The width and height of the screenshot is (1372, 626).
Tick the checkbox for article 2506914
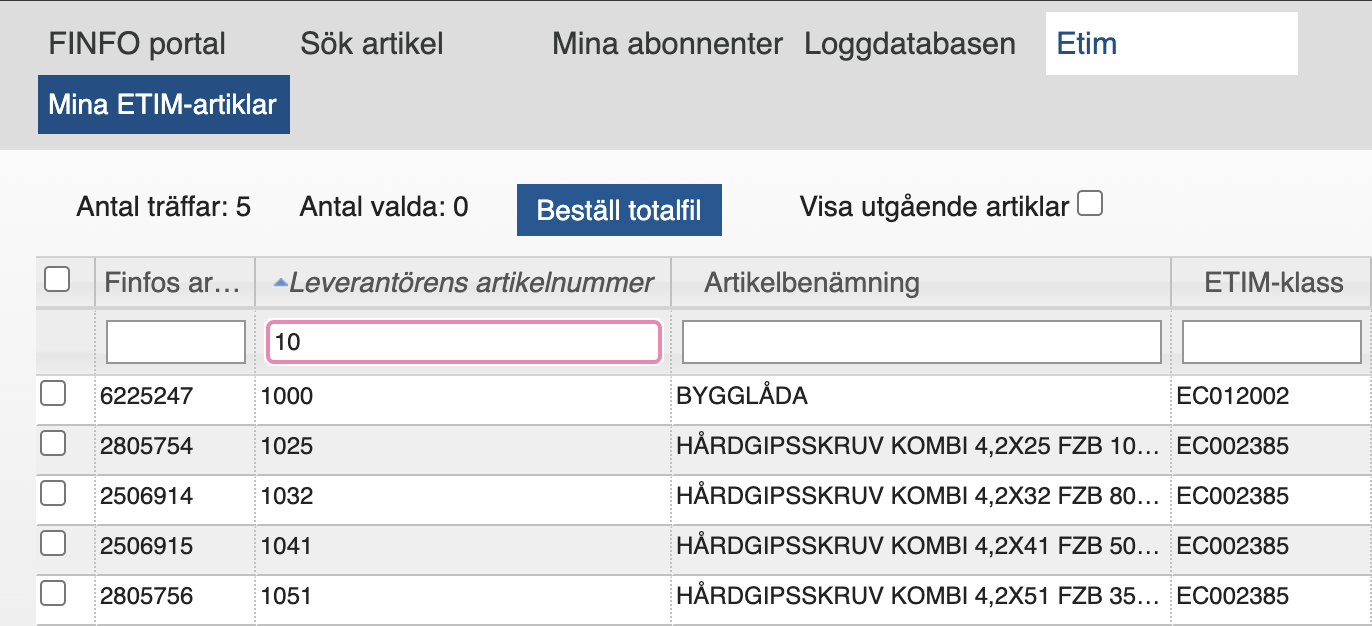pos(53,493)
